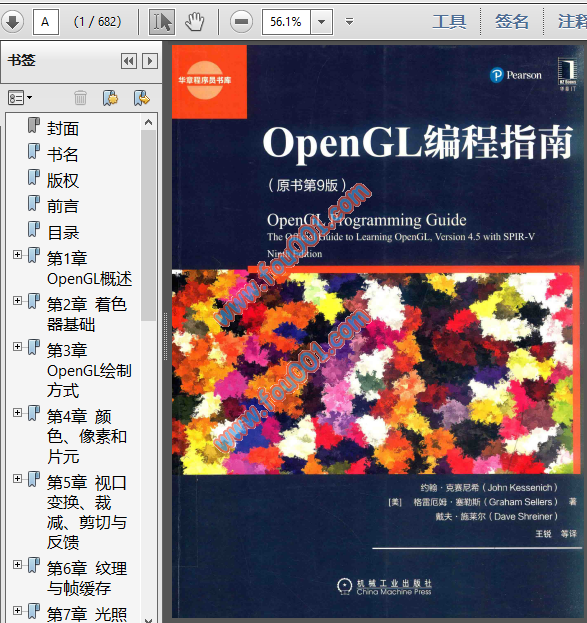Jump to the 目录 bookmark

[63, 232]
